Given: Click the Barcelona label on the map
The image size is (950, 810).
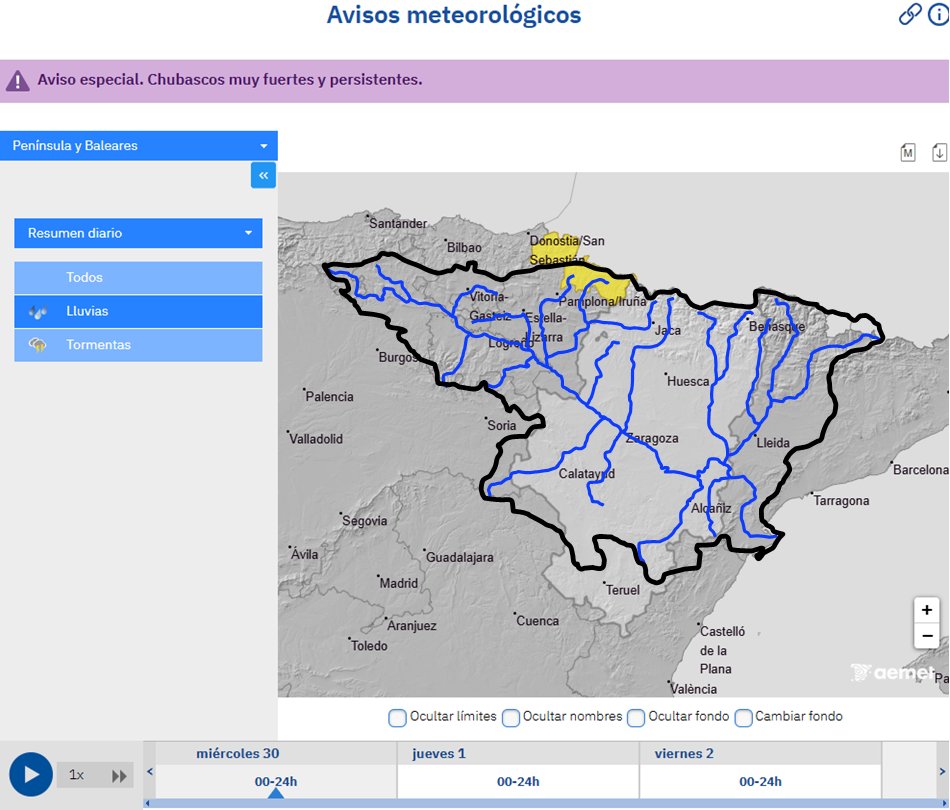Looking at the screenshot, I should (x=921, y=470).
